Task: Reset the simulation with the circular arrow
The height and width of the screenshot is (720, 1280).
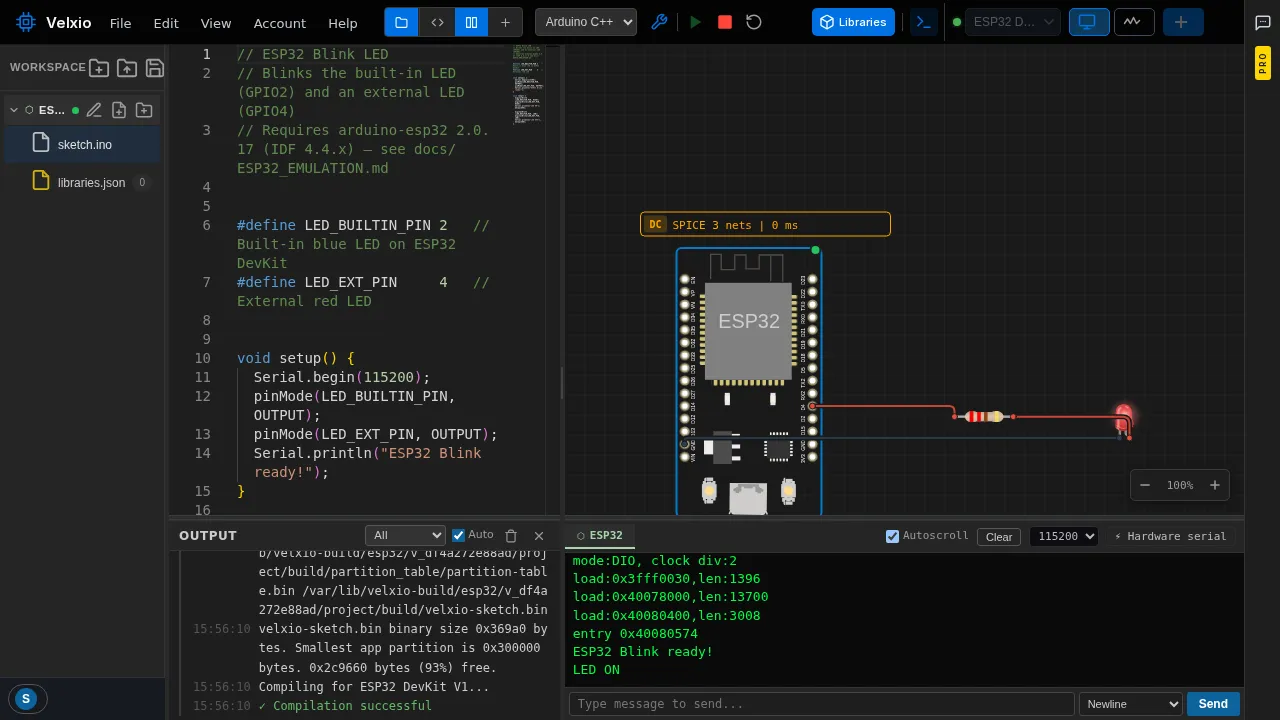Action: pyautogui.click(x=754, y=22)
